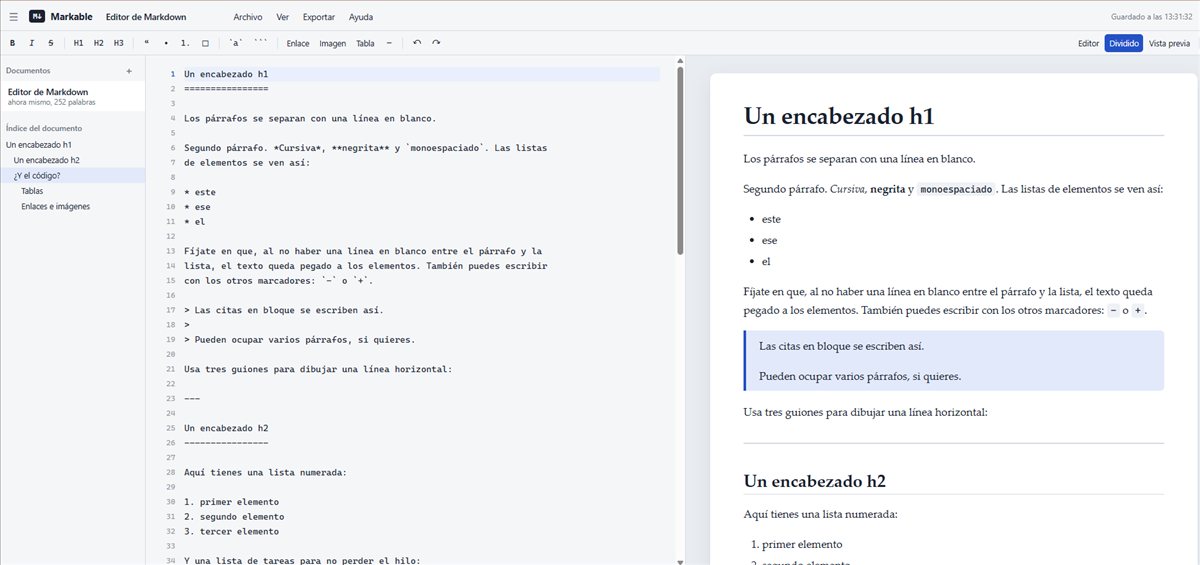Viewport: 1200px width, 565px height.
Task: Click the document title 'Editor de Markdown' in header
Action: [x=144, y=17]
